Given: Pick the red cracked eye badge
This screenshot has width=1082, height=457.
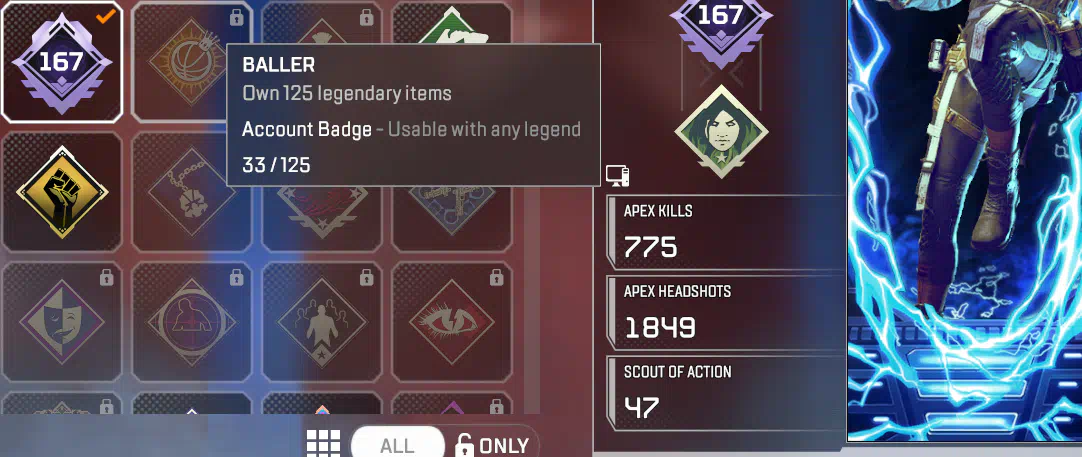Looking at the screenshot, I should (452, 322).
